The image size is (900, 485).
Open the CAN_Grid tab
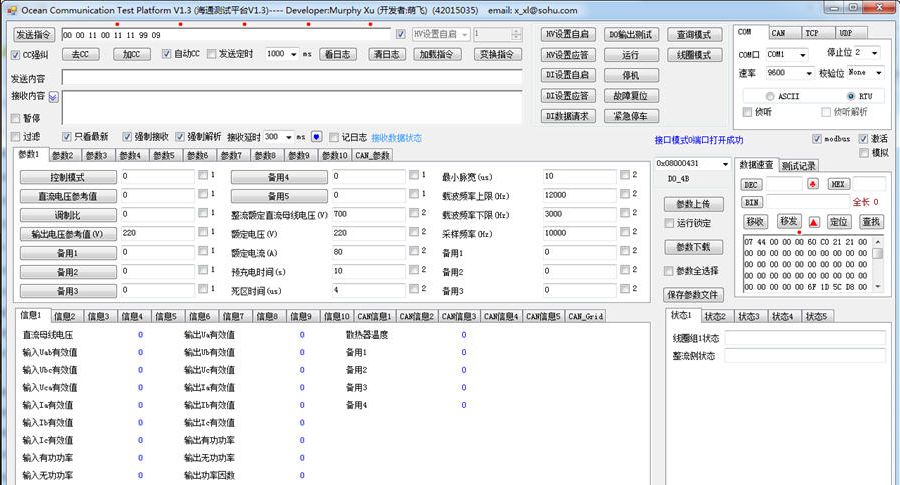coord(585,316)
